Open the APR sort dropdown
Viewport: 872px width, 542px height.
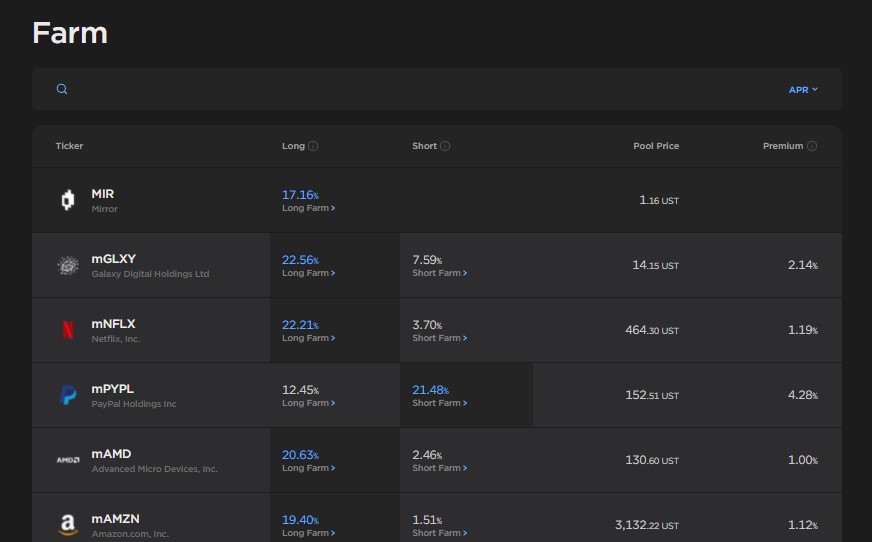coord(803,89)
